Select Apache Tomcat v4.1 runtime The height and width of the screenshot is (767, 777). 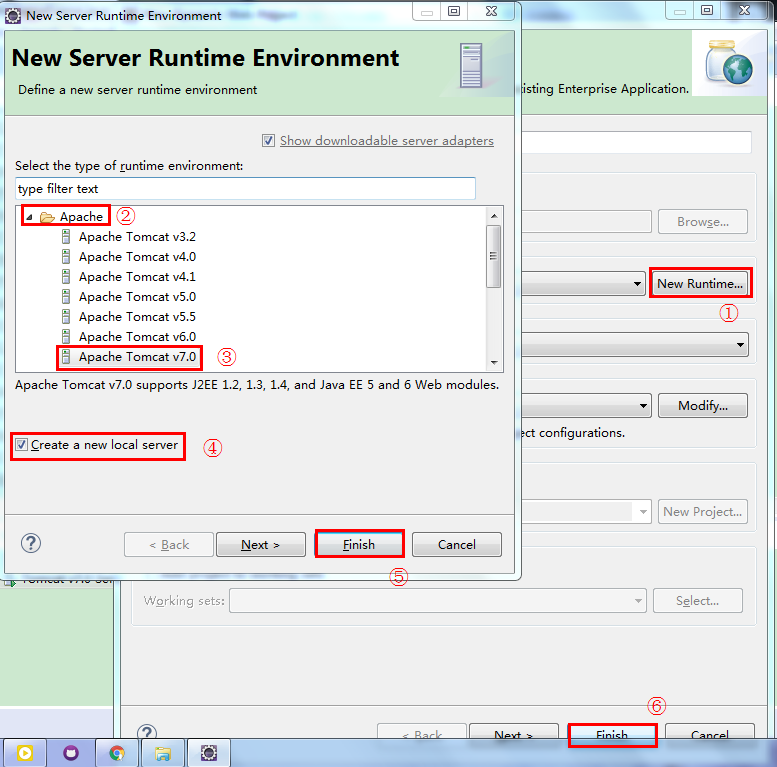pyautogui.click(x=137, y=276)
